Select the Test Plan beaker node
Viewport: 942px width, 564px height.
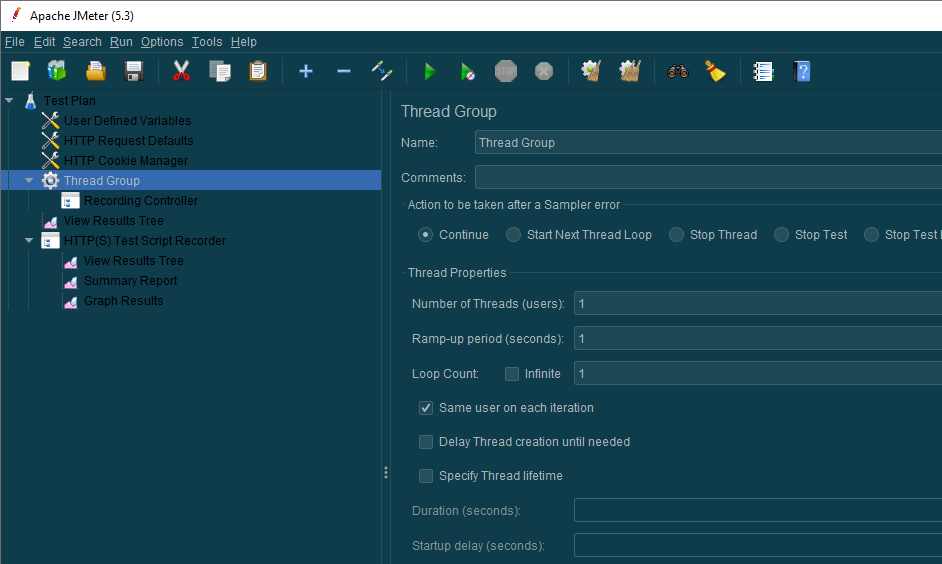(x=60, y=100)
